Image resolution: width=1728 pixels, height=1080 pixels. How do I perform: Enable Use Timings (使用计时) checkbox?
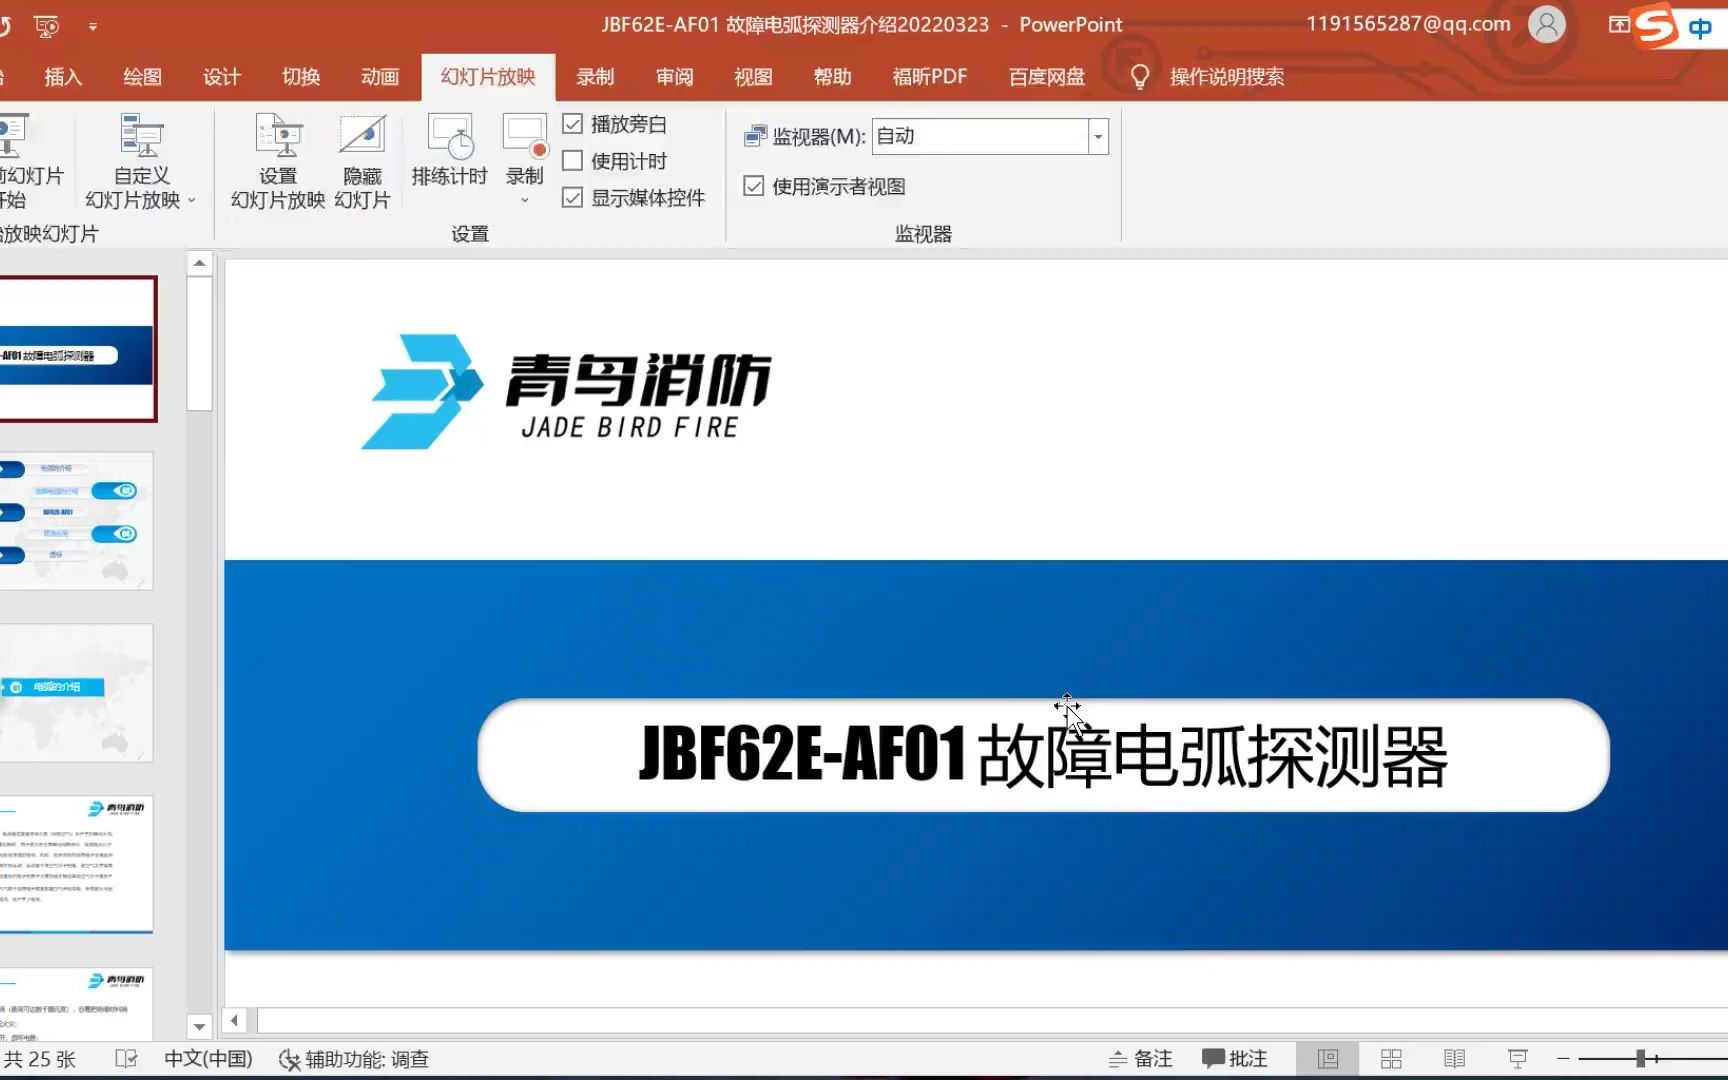click(573, 161)
